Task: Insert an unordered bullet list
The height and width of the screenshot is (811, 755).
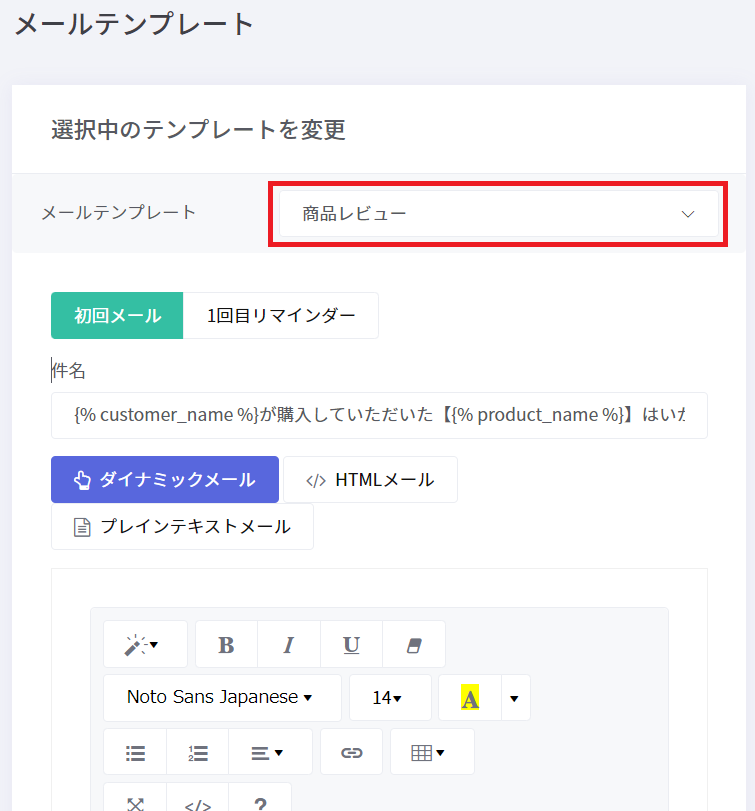Action: pos(135,753)
